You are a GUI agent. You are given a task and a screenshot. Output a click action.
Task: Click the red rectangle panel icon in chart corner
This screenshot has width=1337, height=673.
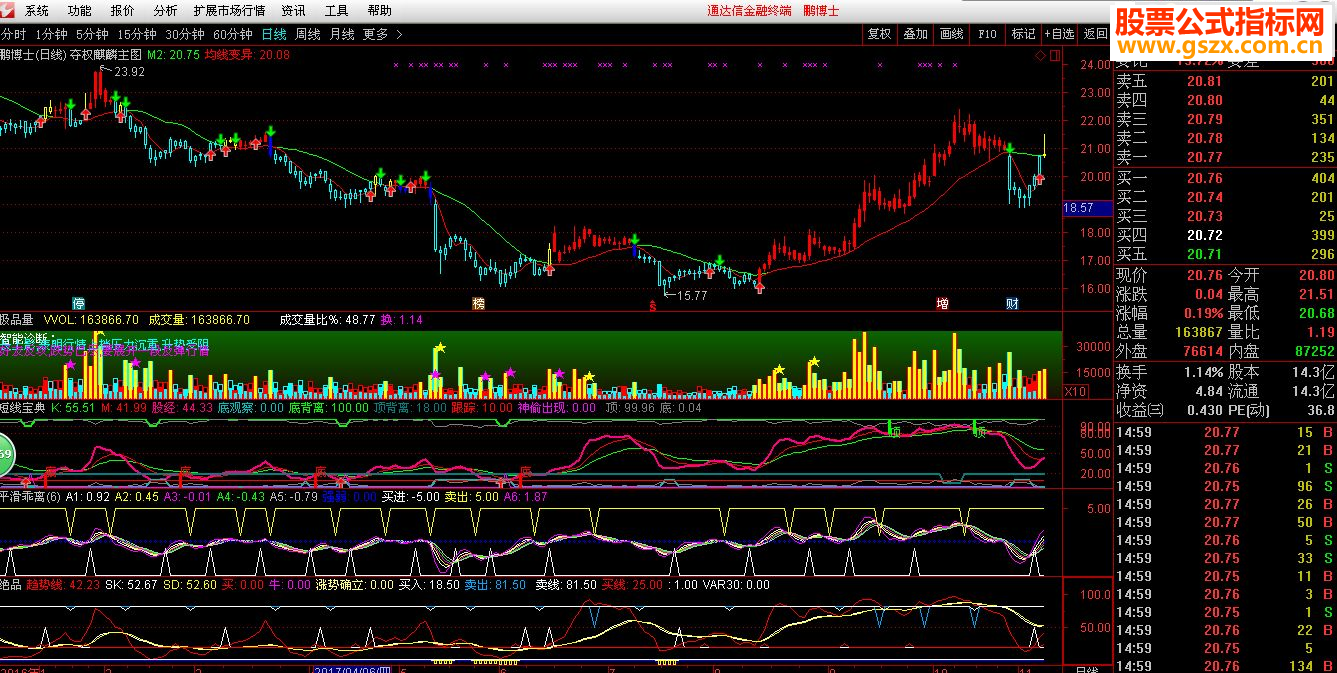[x=1055, y=56]
